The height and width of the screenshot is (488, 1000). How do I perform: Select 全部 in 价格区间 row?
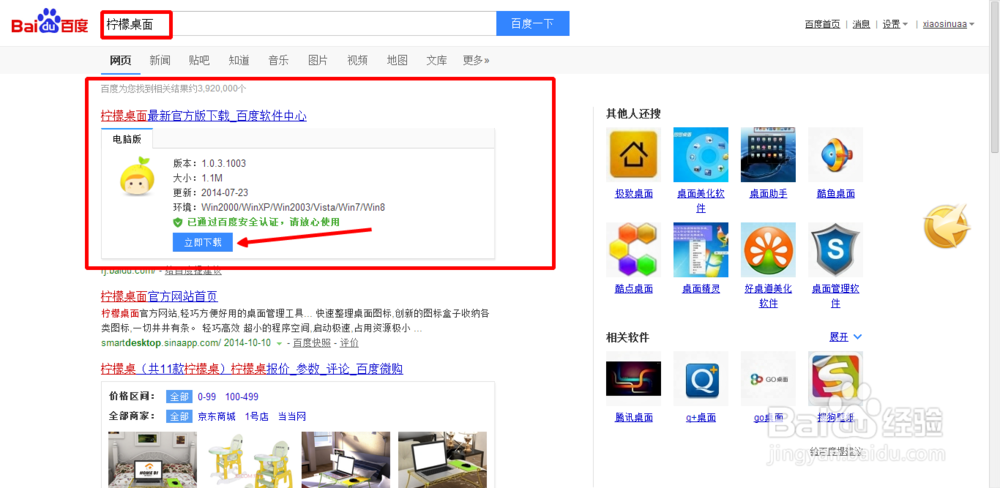[x=179, y=397]
